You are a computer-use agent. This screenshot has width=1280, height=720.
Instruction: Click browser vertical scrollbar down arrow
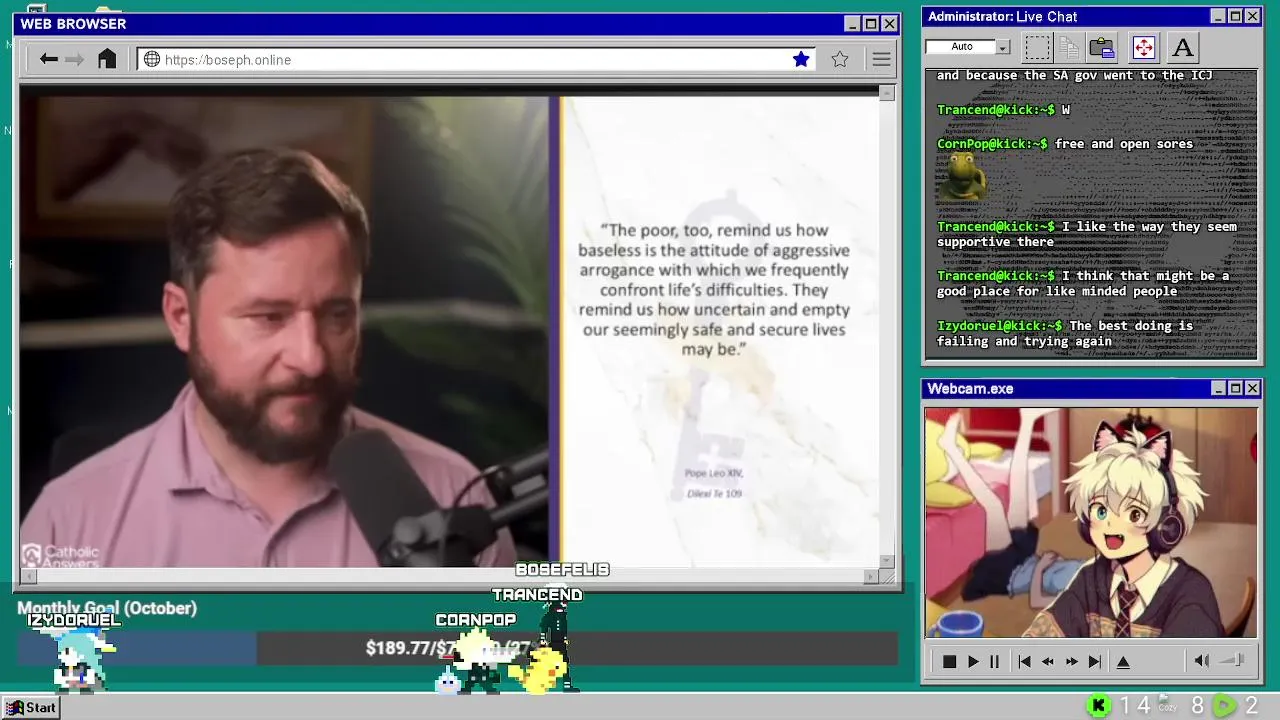887,561
